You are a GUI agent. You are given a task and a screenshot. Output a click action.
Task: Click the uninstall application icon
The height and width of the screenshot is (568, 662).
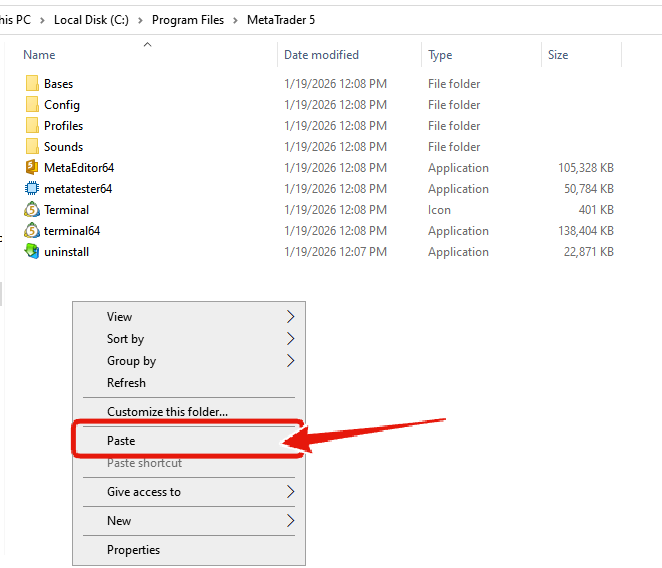[x=32, y=252]
